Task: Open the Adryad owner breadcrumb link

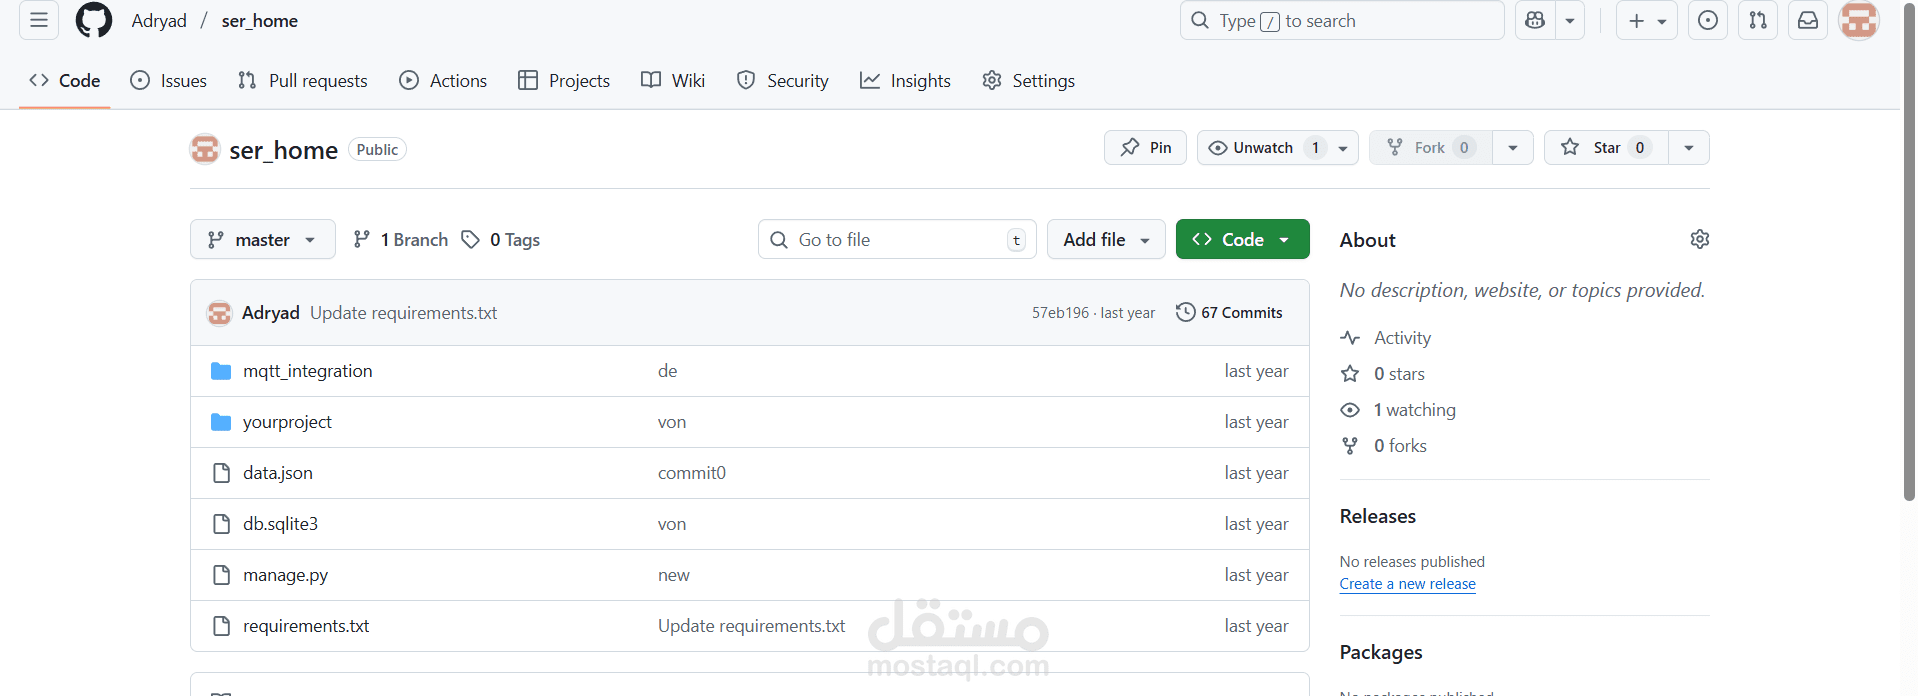Action: point(159,21)
